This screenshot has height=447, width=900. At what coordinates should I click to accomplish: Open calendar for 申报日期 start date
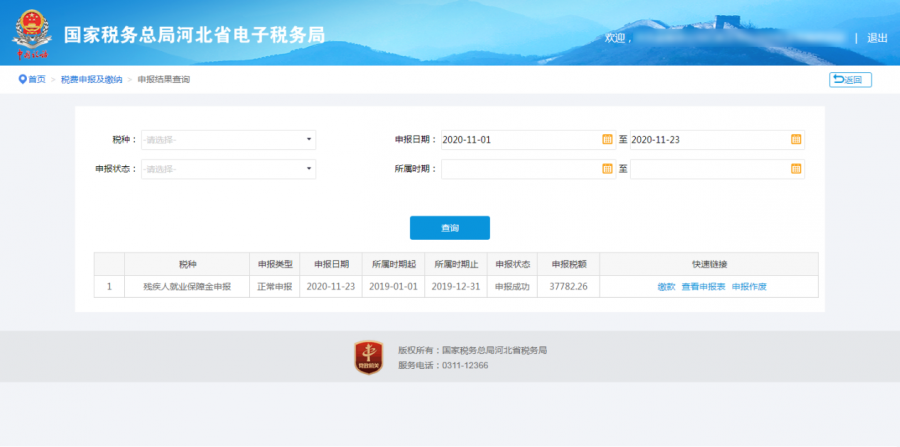coord(607,139)
